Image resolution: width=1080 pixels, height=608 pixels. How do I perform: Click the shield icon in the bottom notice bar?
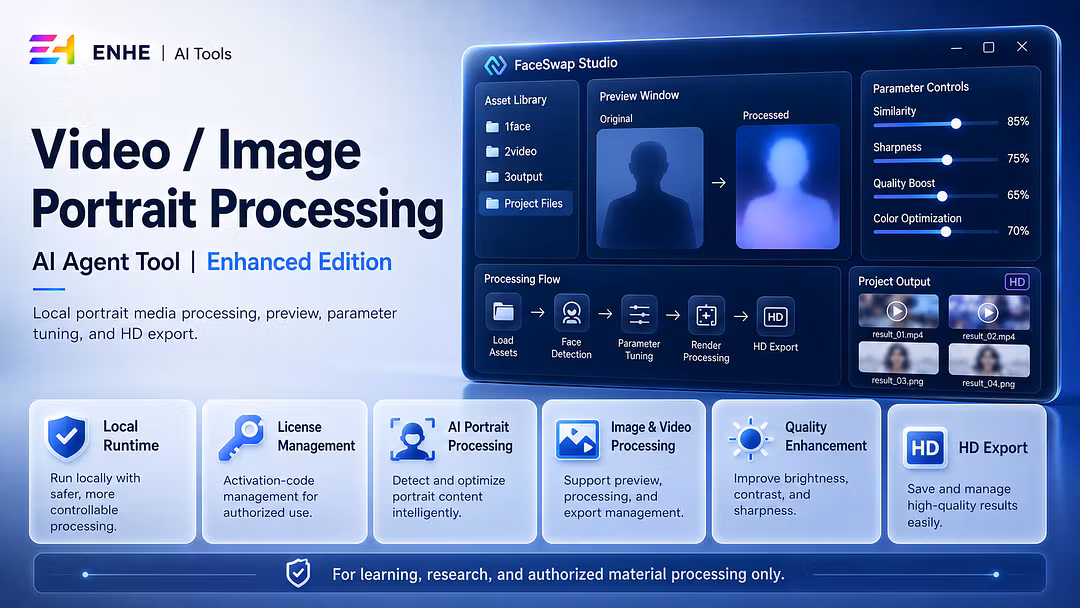pos(298,573)
